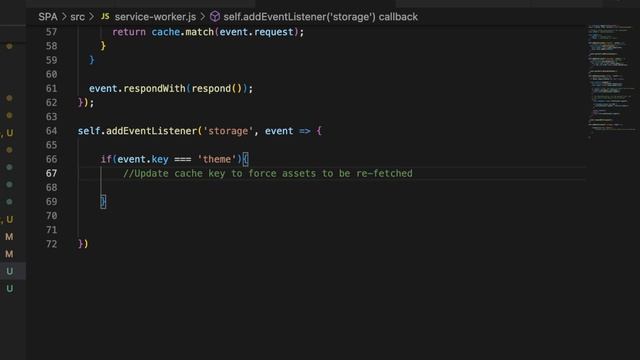Click line number 61 in gutter
Image resolution: width=640 pixels, height=360 pixels.
51,89
